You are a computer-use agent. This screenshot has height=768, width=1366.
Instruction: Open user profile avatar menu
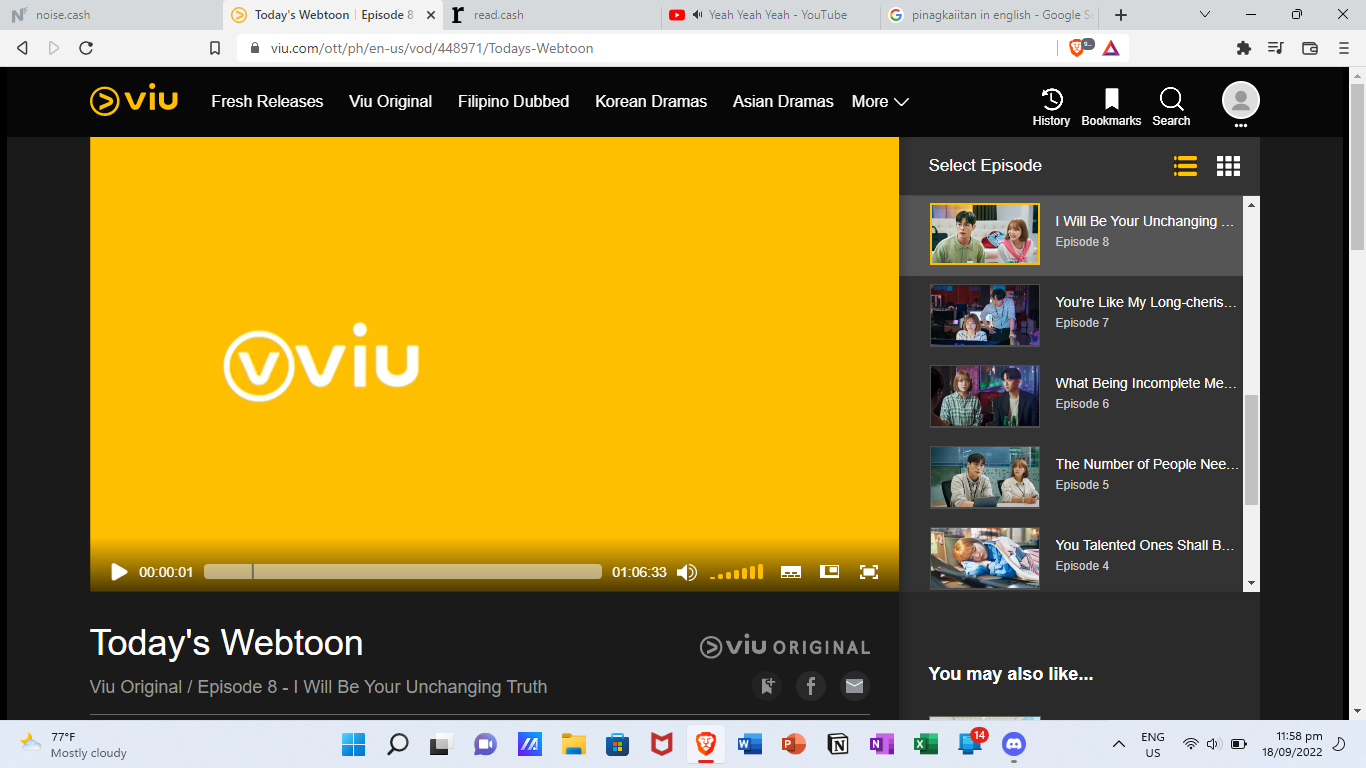coord(1240,101)
